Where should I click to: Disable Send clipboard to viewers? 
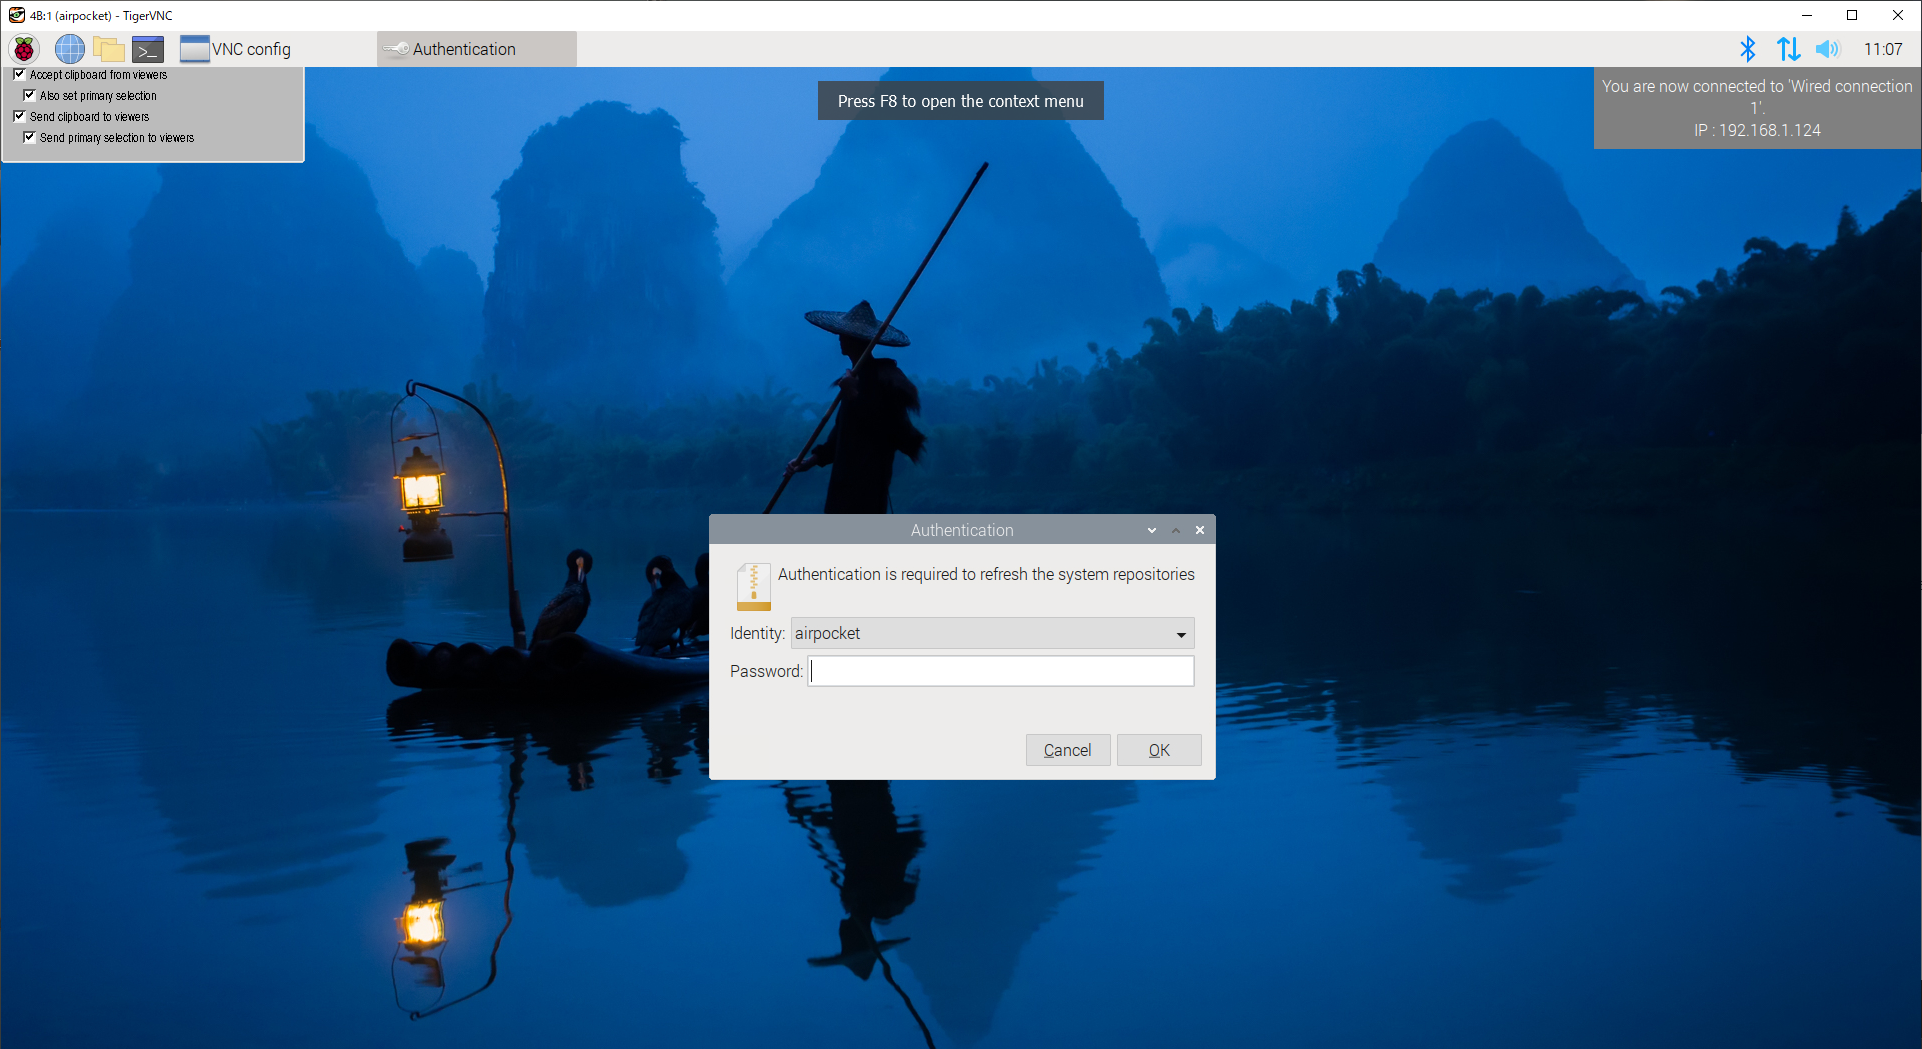click(x=19, y=116)
